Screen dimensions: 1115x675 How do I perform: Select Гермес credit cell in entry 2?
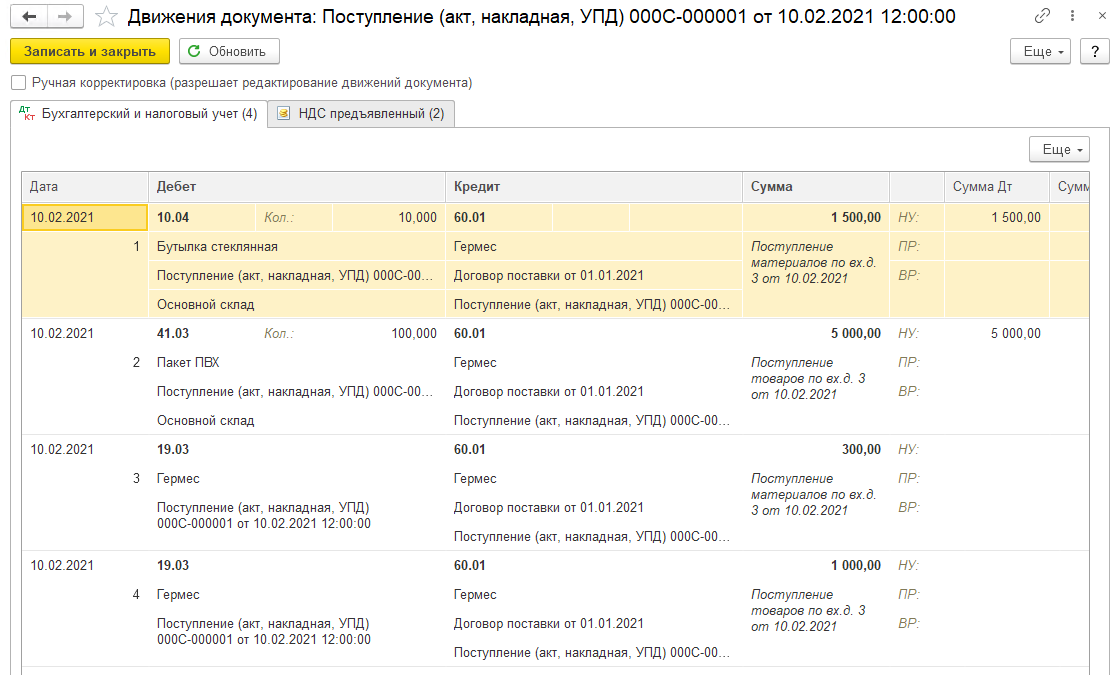pyautogui.click(x=594, y=363)
